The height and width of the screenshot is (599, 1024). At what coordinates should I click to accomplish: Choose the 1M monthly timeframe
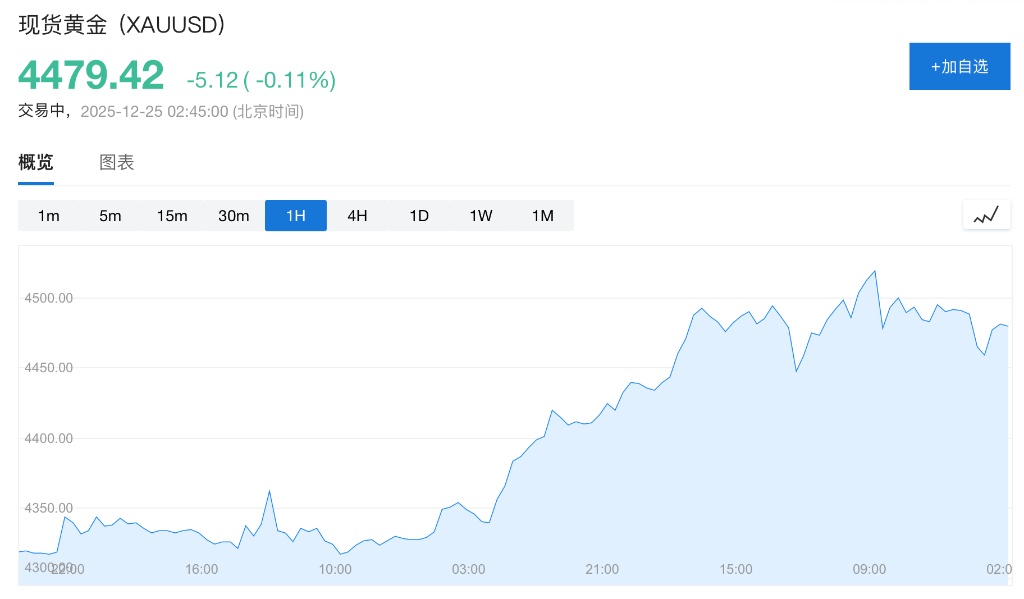542,216
